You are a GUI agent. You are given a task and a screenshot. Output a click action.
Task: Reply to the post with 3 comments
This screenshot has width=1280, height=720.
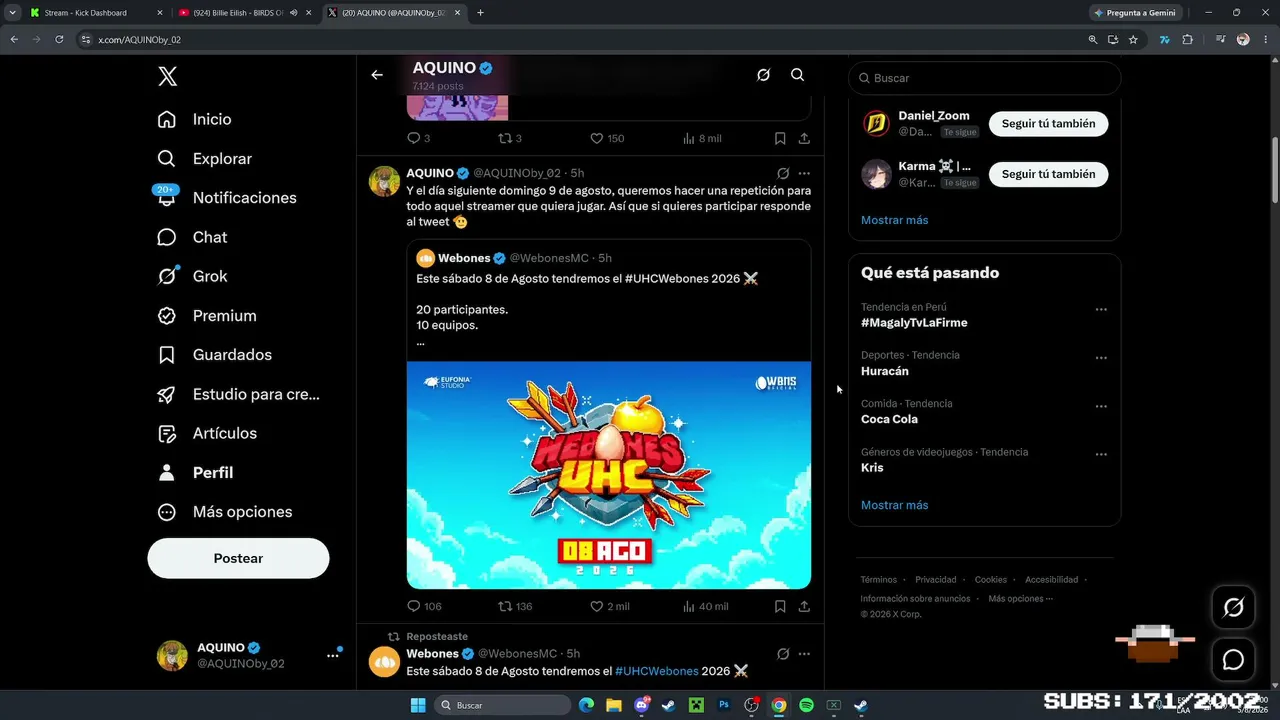(418, 139)
